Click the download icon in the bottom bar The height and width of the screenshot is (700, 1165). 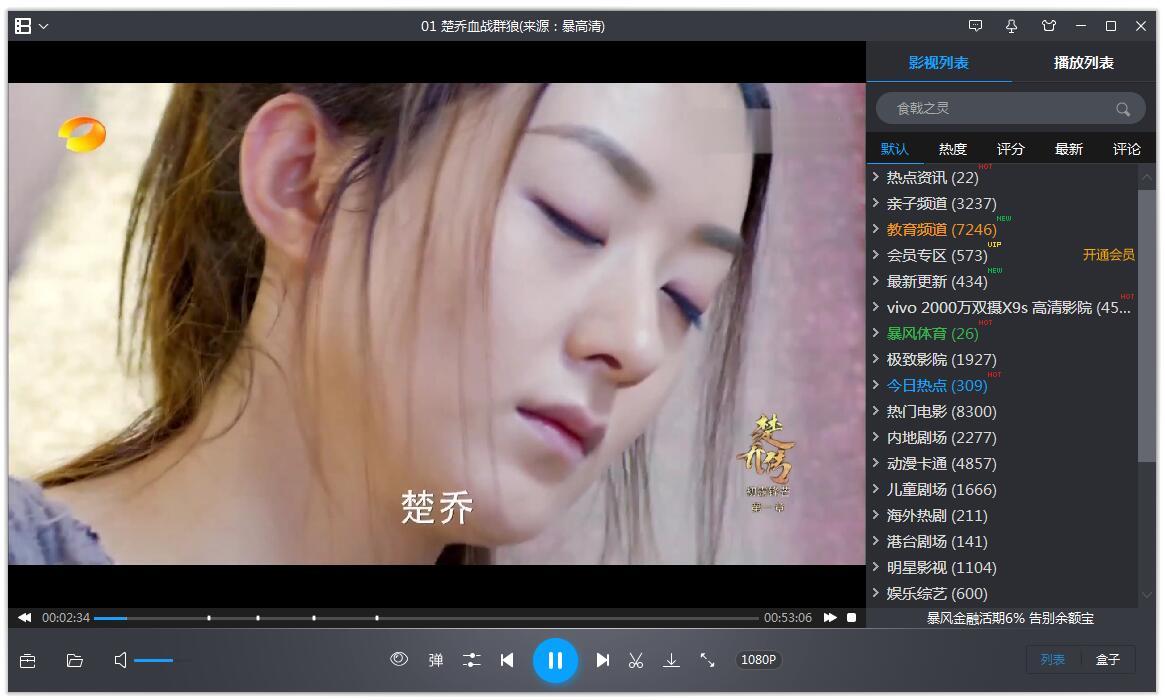[x=671, y=660]
